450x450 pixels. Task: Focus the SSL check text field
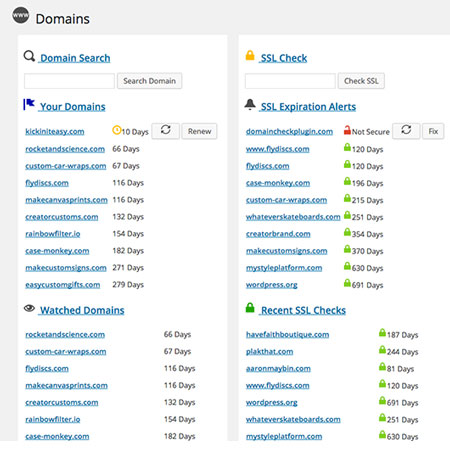pos(290,81)
